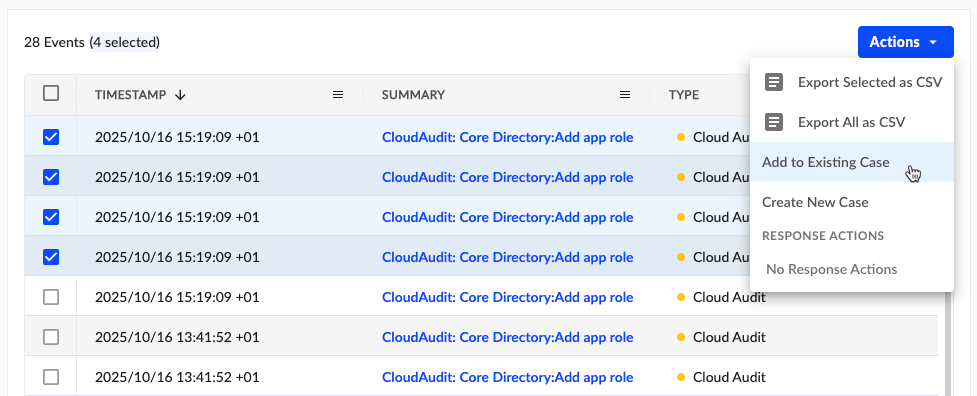Sort by the TYPE column header
This screenshot has height=396, width=977.
(x=684, y=95)
